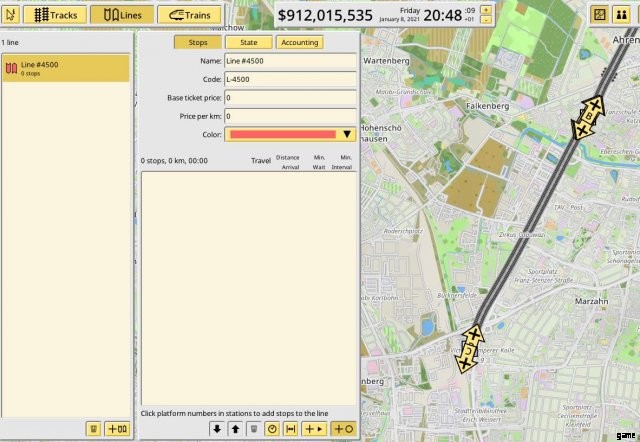Toggle the passengers view button

tap(622, 14)
